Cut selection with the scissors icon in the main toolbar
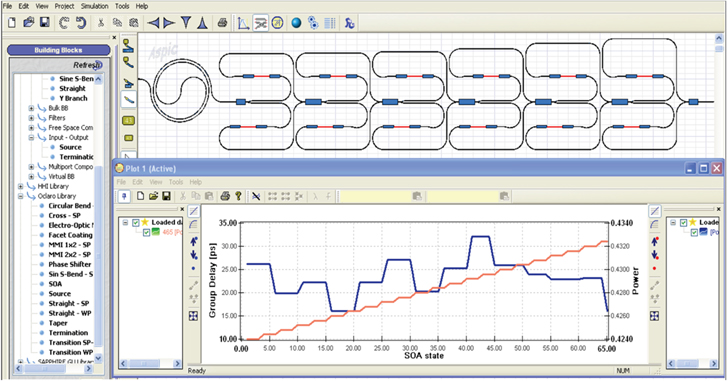Viewport: 727px width, 381px height. coord(101,23)
